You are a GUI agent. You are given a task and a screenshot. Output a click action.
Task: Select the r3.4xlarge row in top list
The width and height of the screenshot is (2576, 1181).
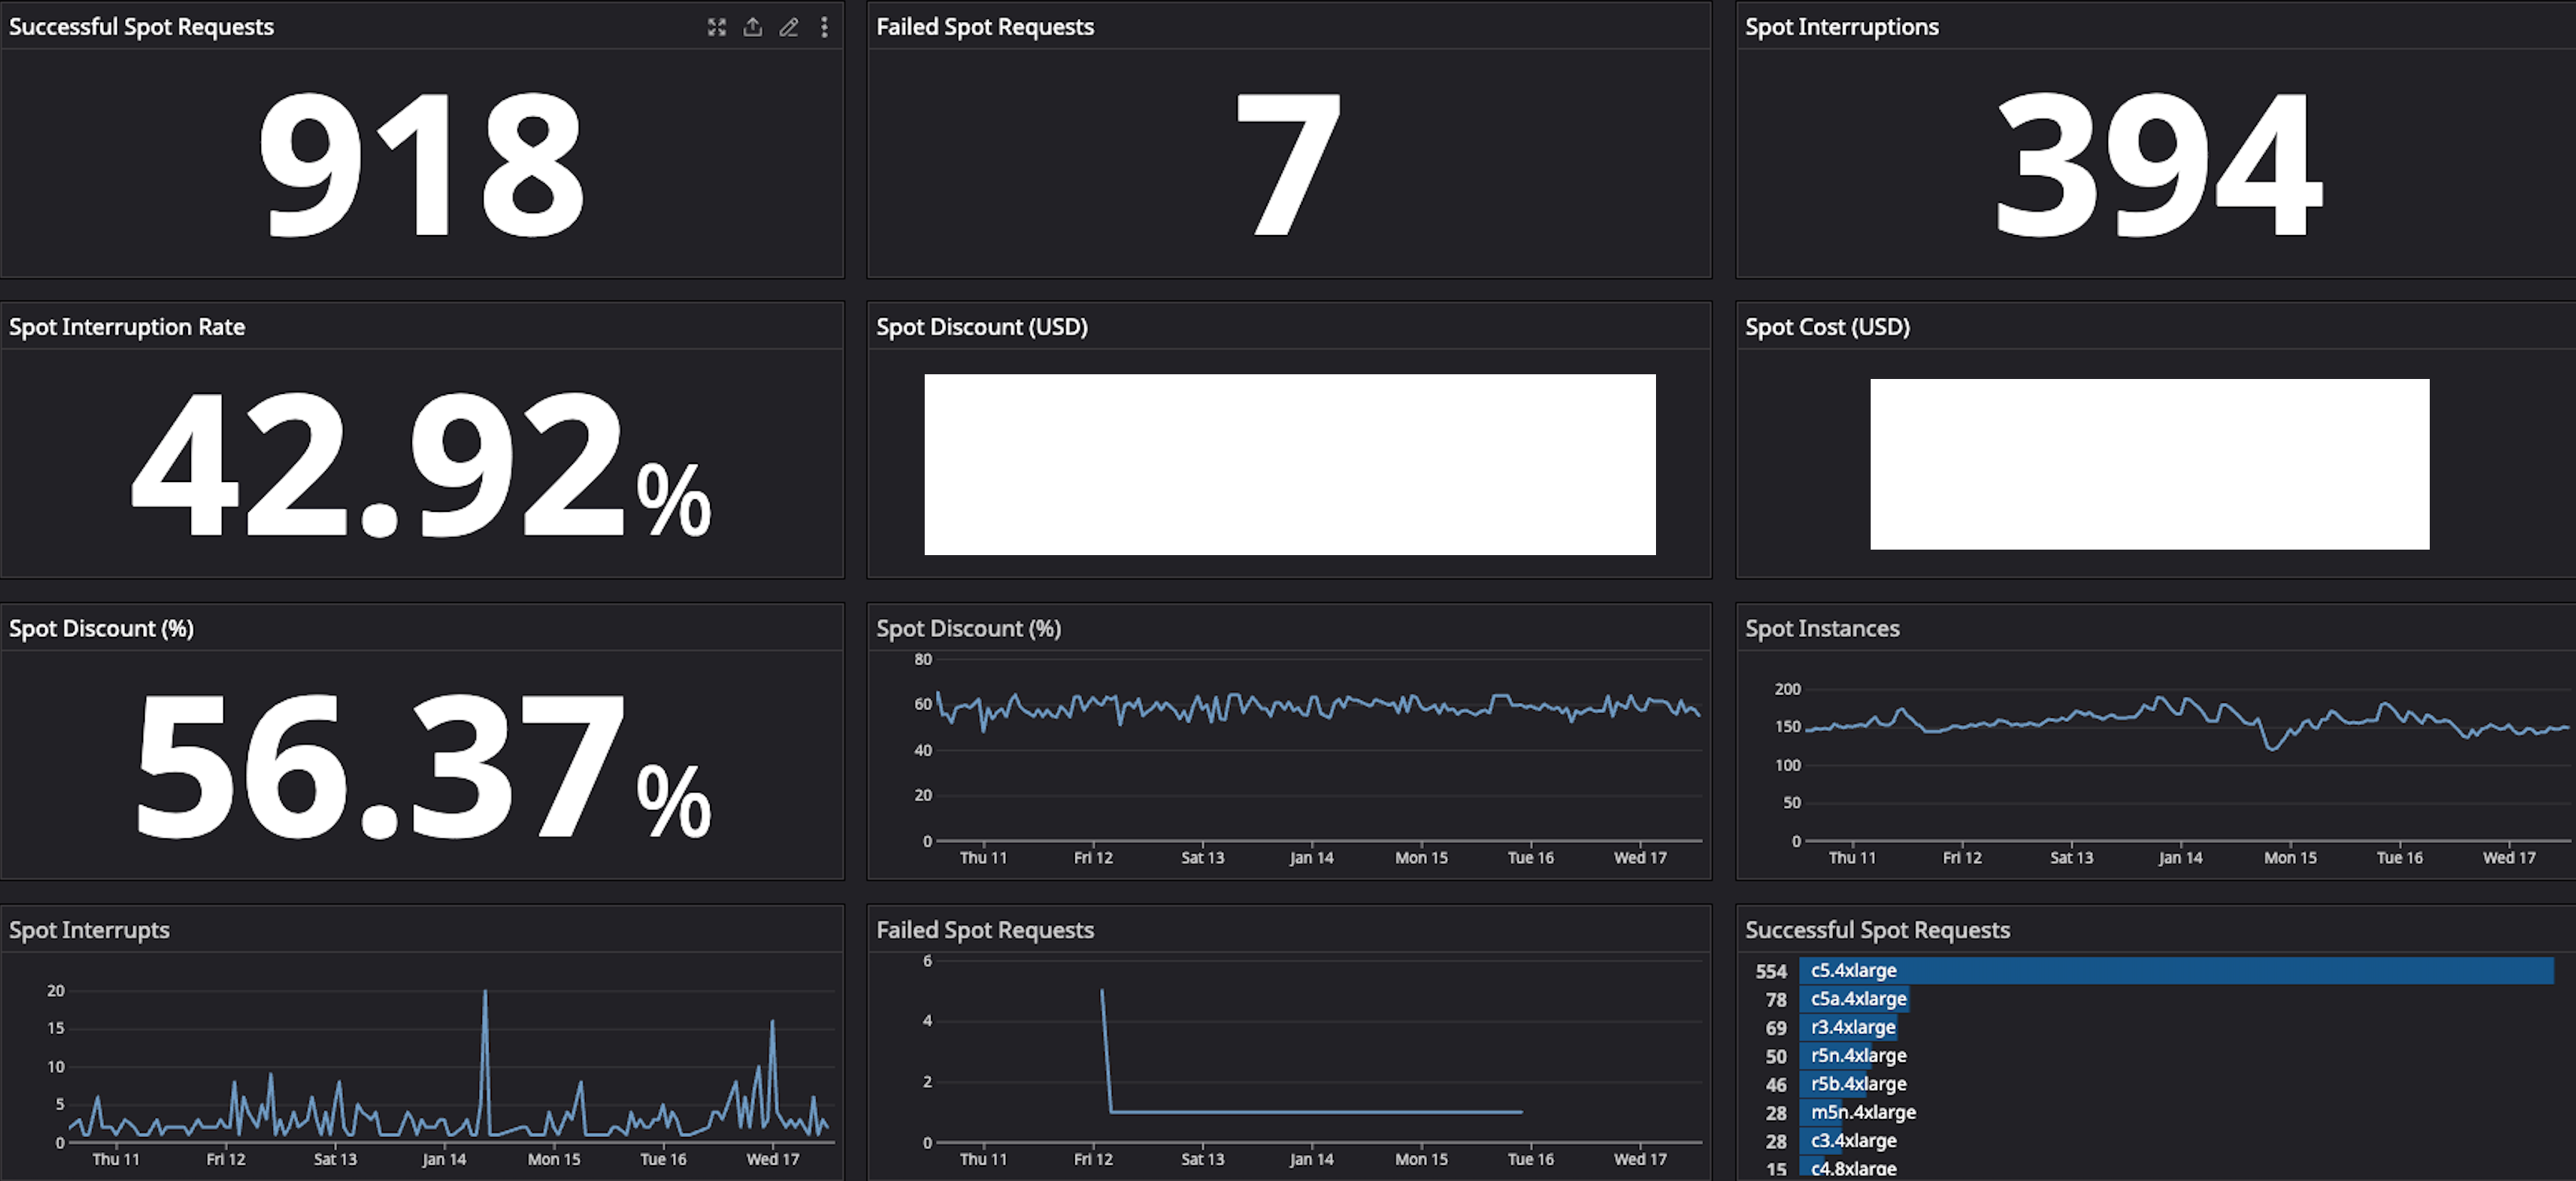(x=1852, y=1027)
